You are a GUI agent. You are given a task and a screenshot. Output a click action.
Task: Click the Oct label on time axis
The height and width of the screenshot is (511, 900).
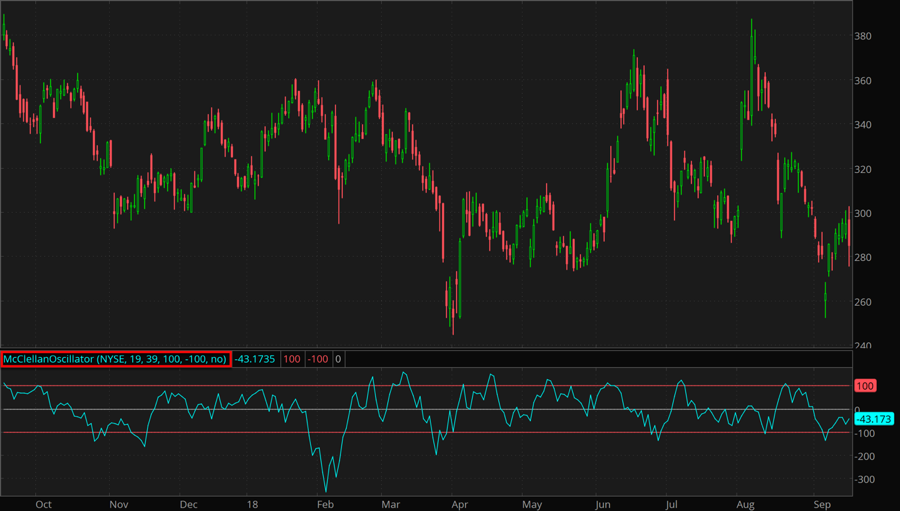click(42, 504)
